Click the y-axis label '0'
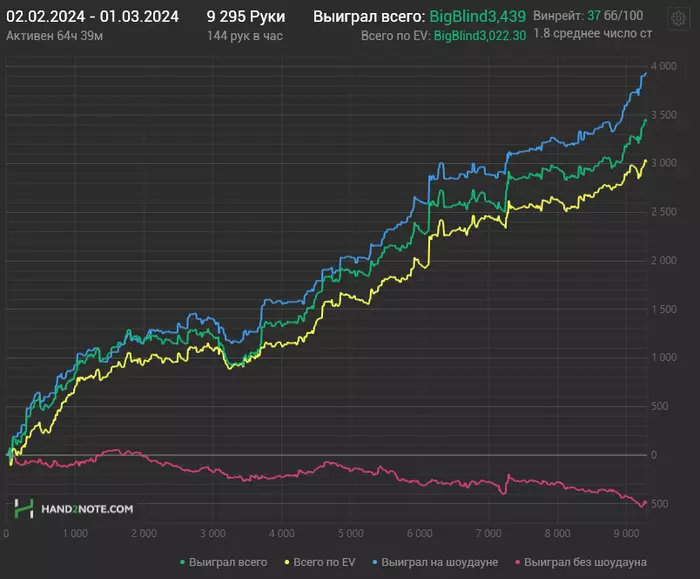The height and width of the screenshot is (579, 700). tap(654, 455)
